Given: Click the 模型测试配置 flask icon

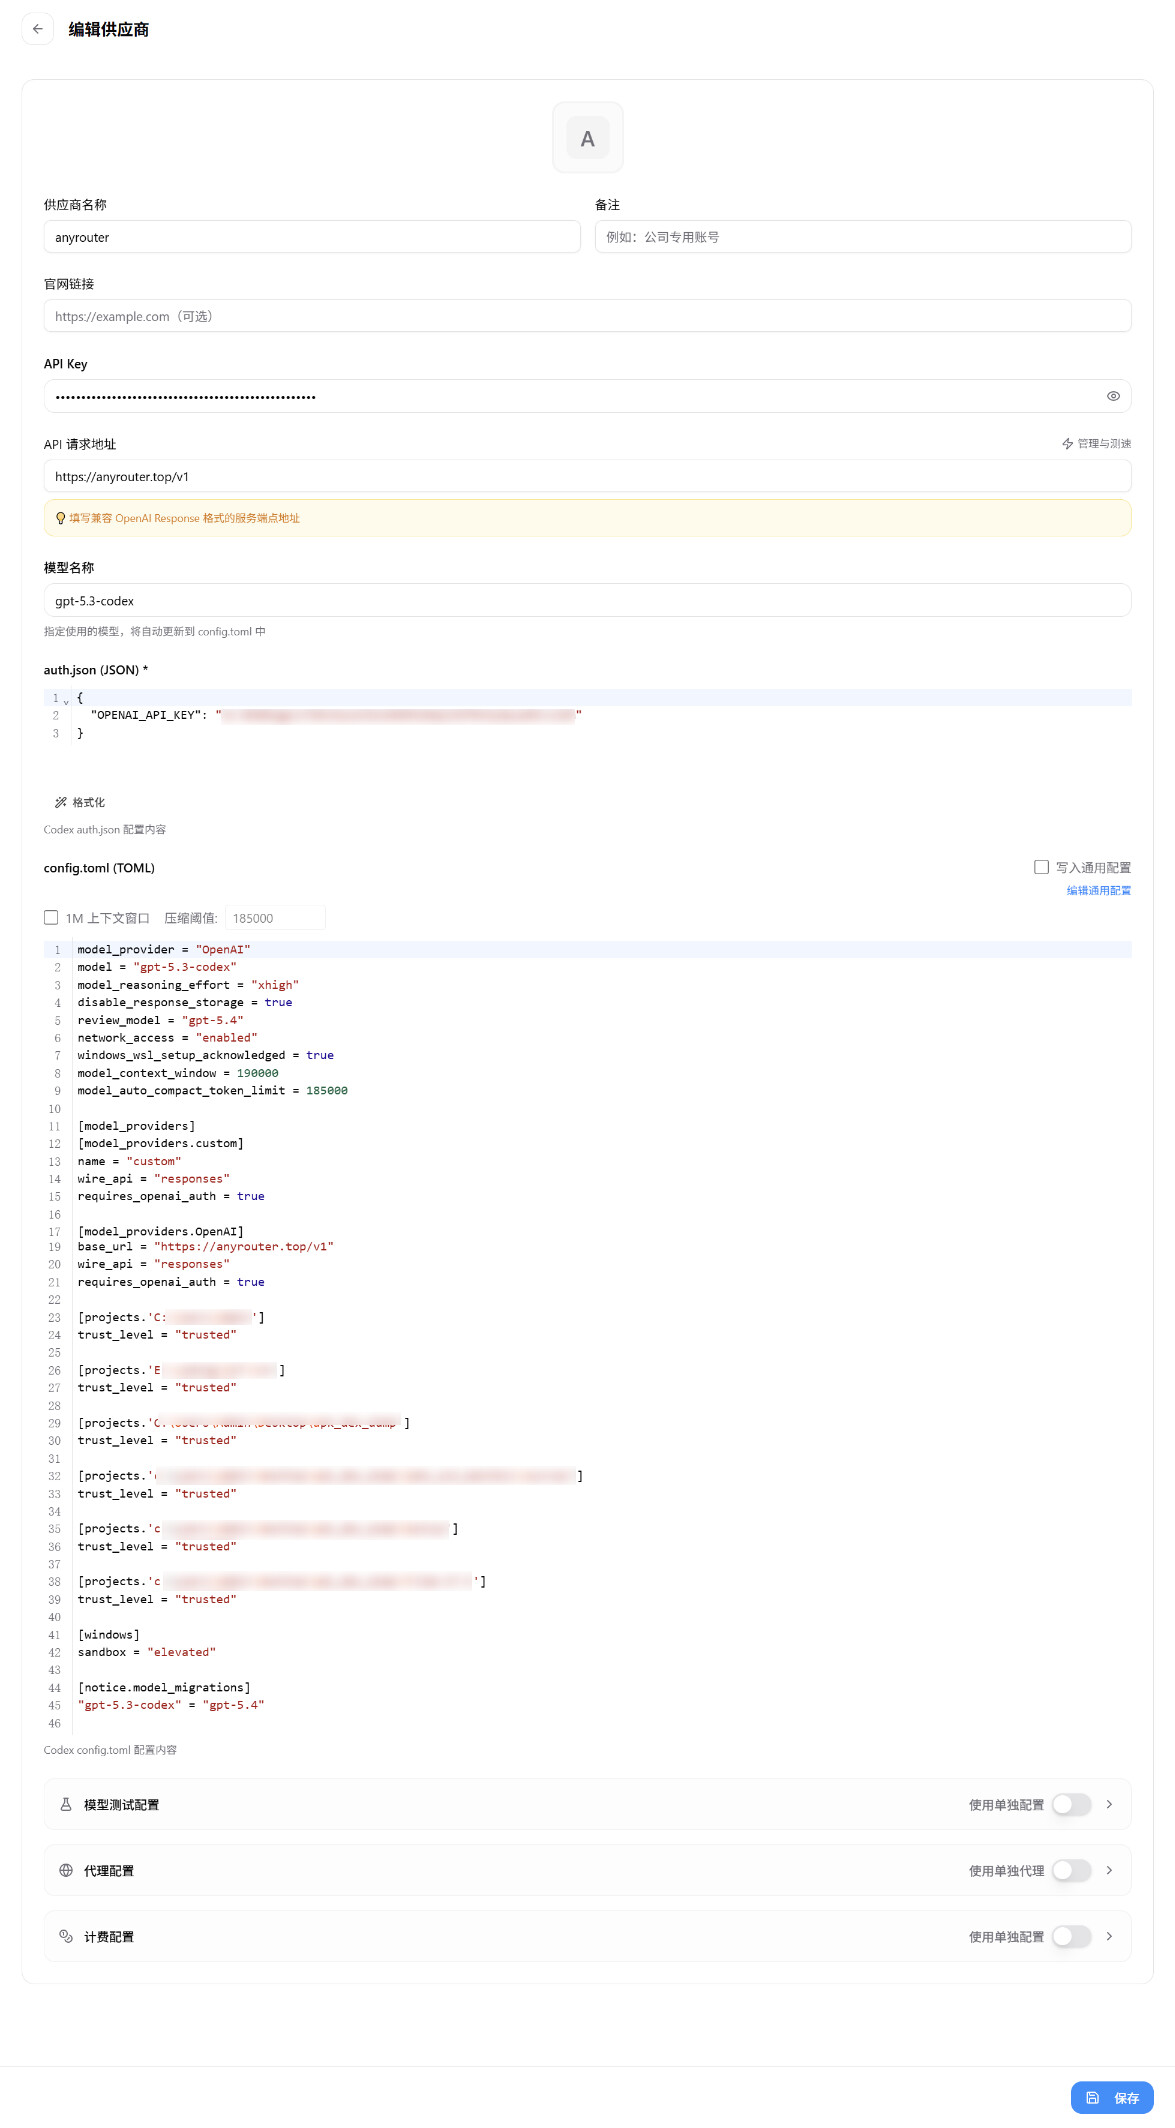Looking at the screenshot, I should (66, 1805).
